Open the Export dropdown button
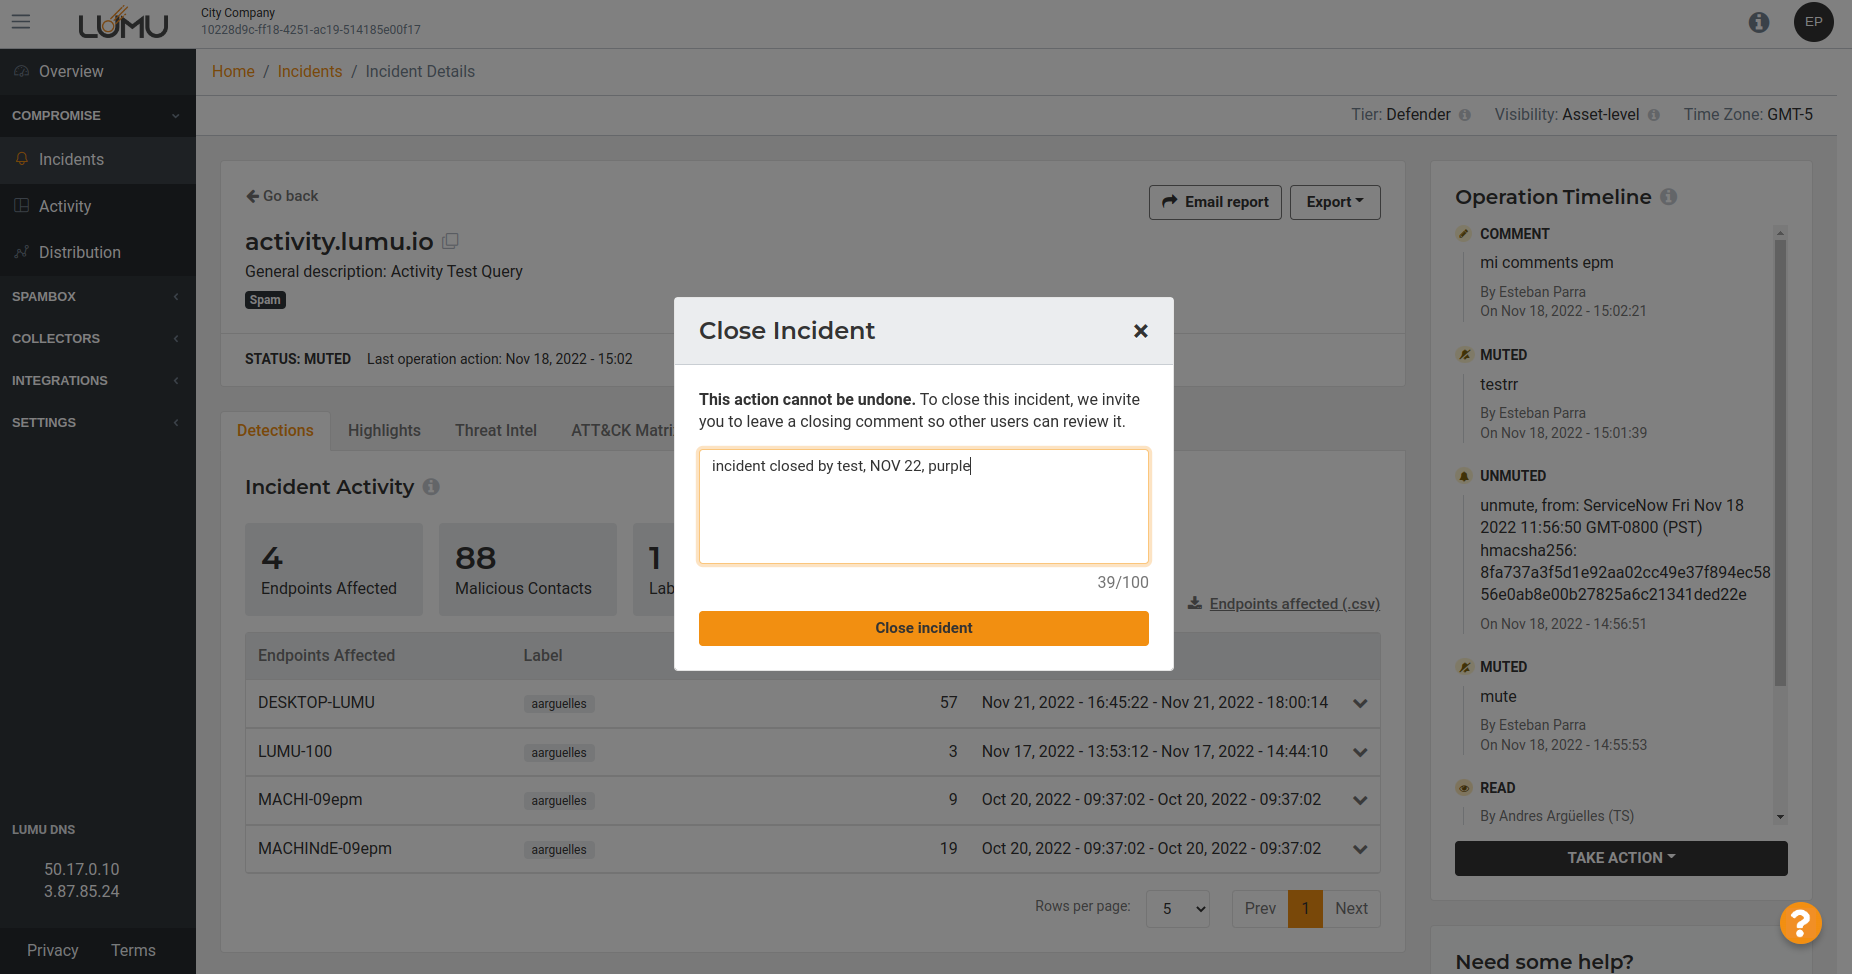 [1334, 202]
